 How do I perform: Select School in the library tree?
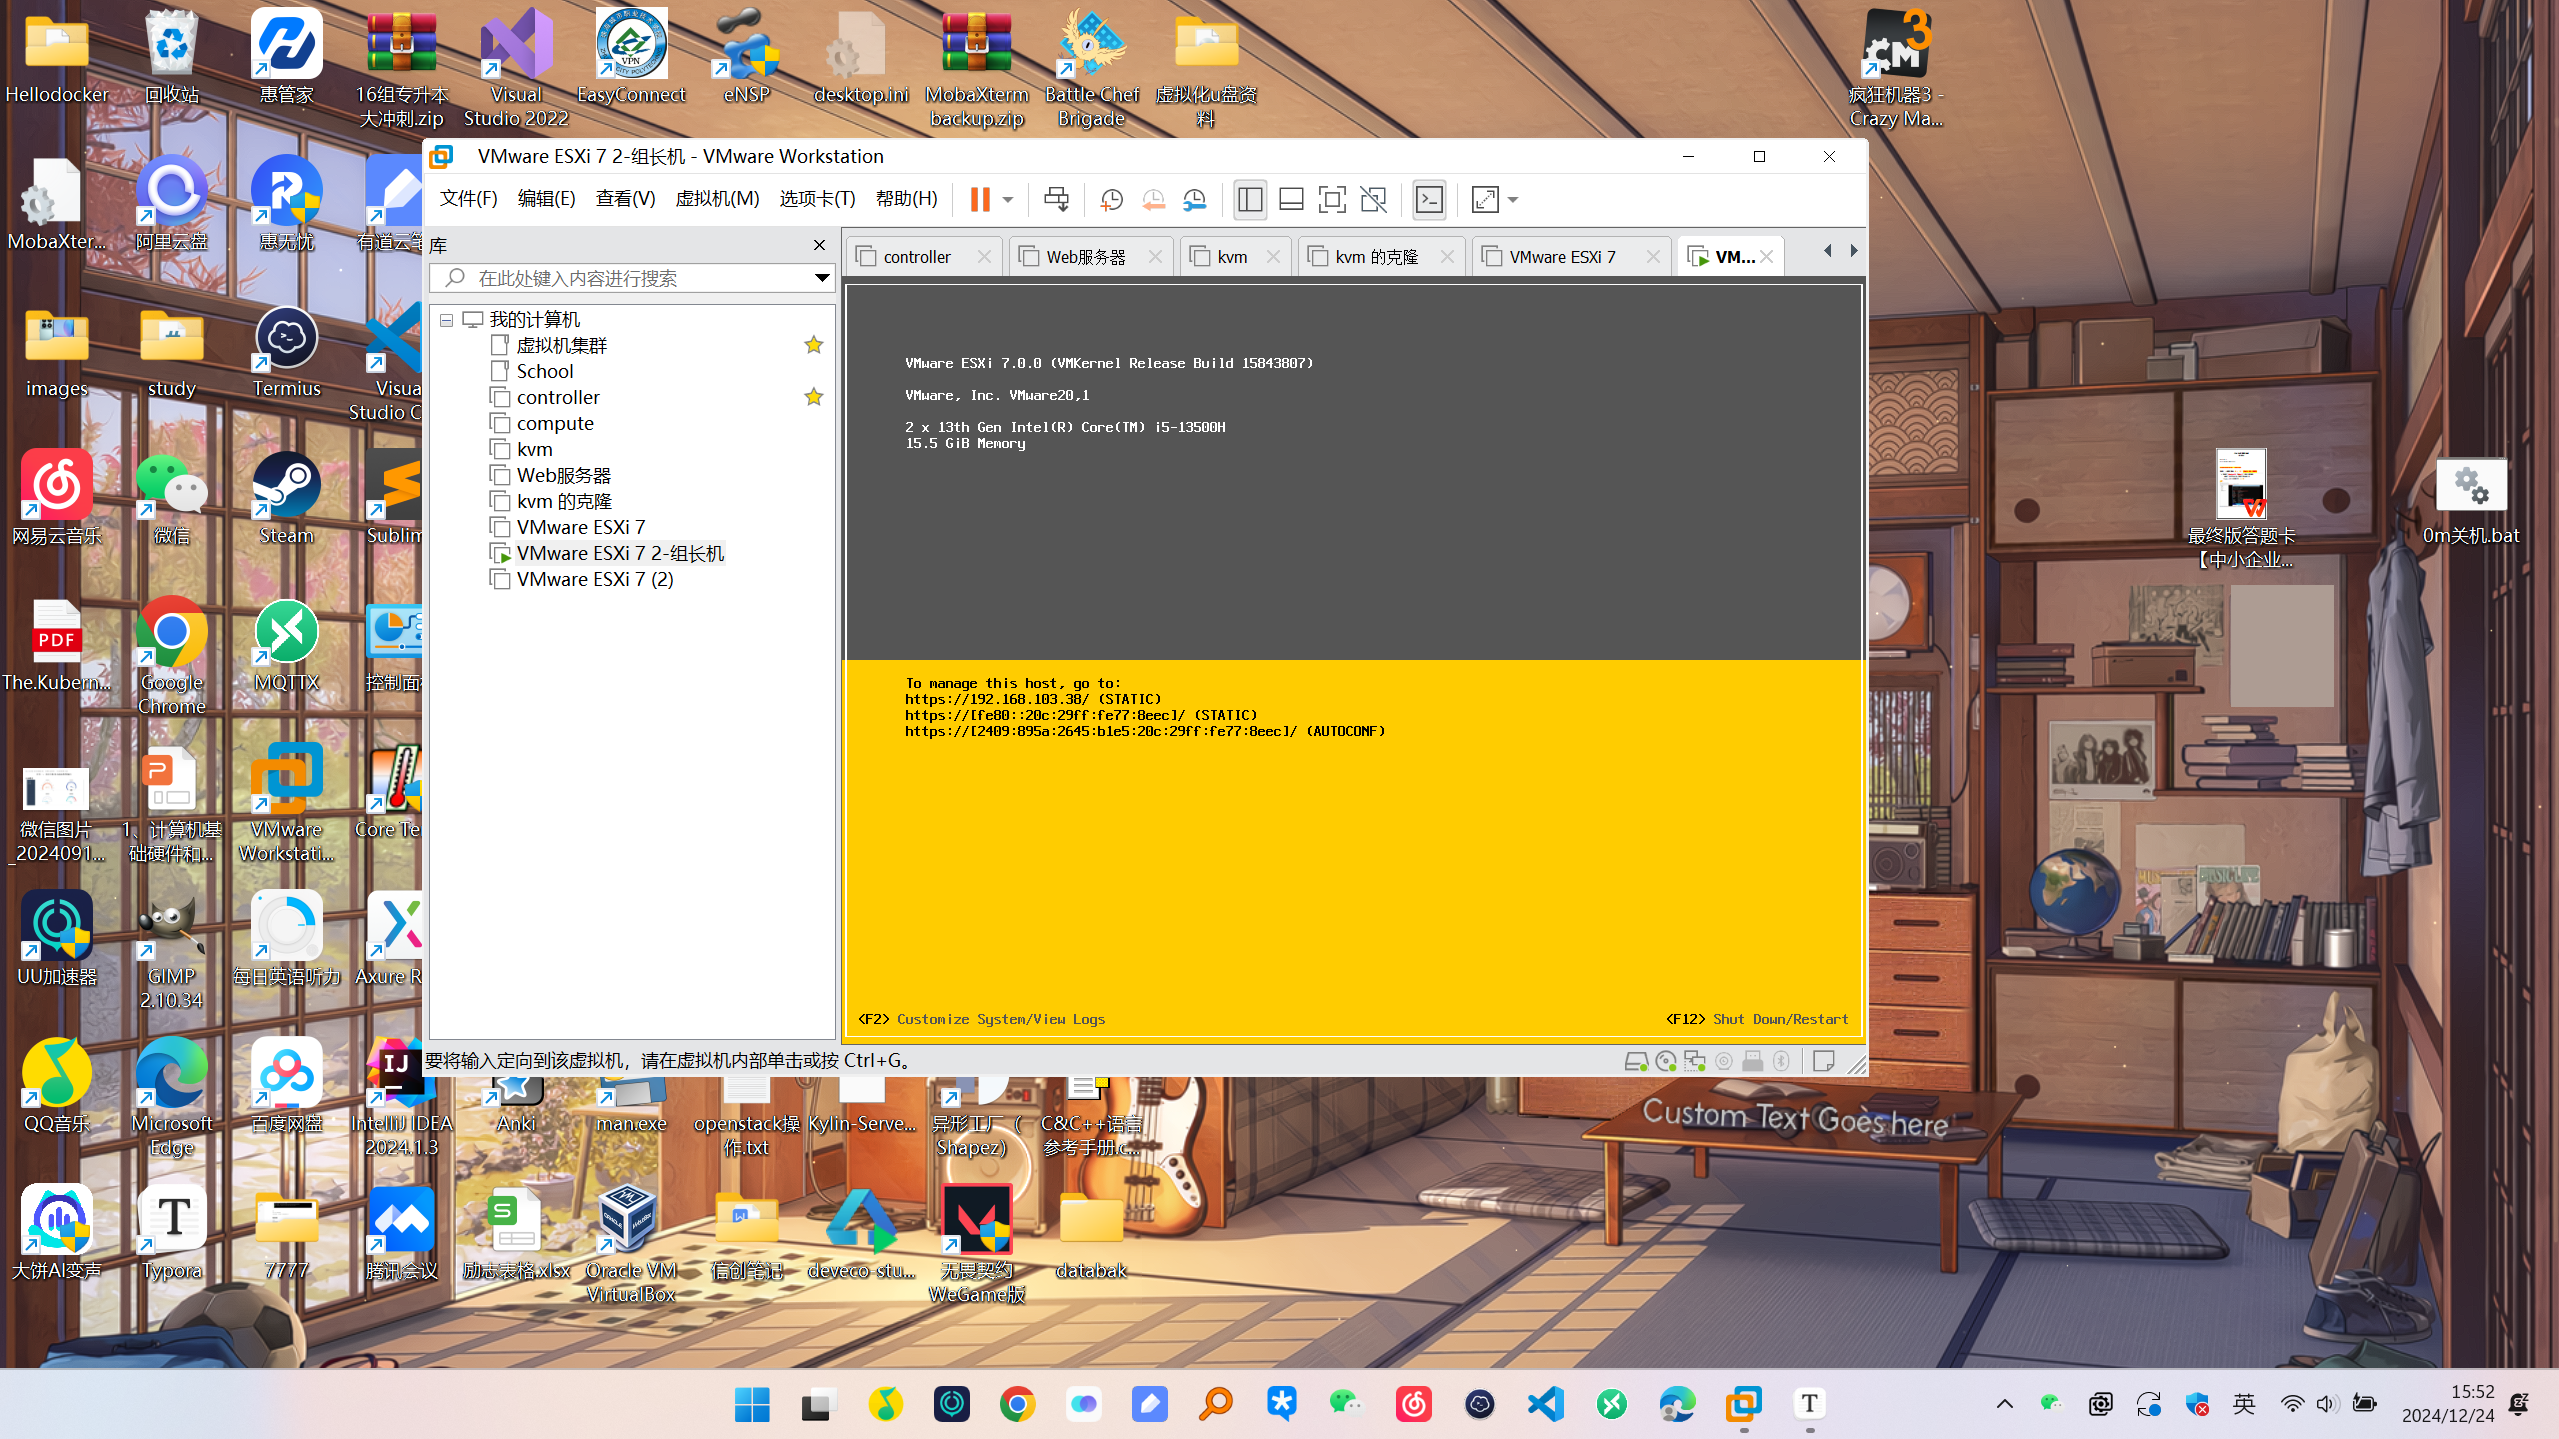pyautogui.click(x=544, y=371)
